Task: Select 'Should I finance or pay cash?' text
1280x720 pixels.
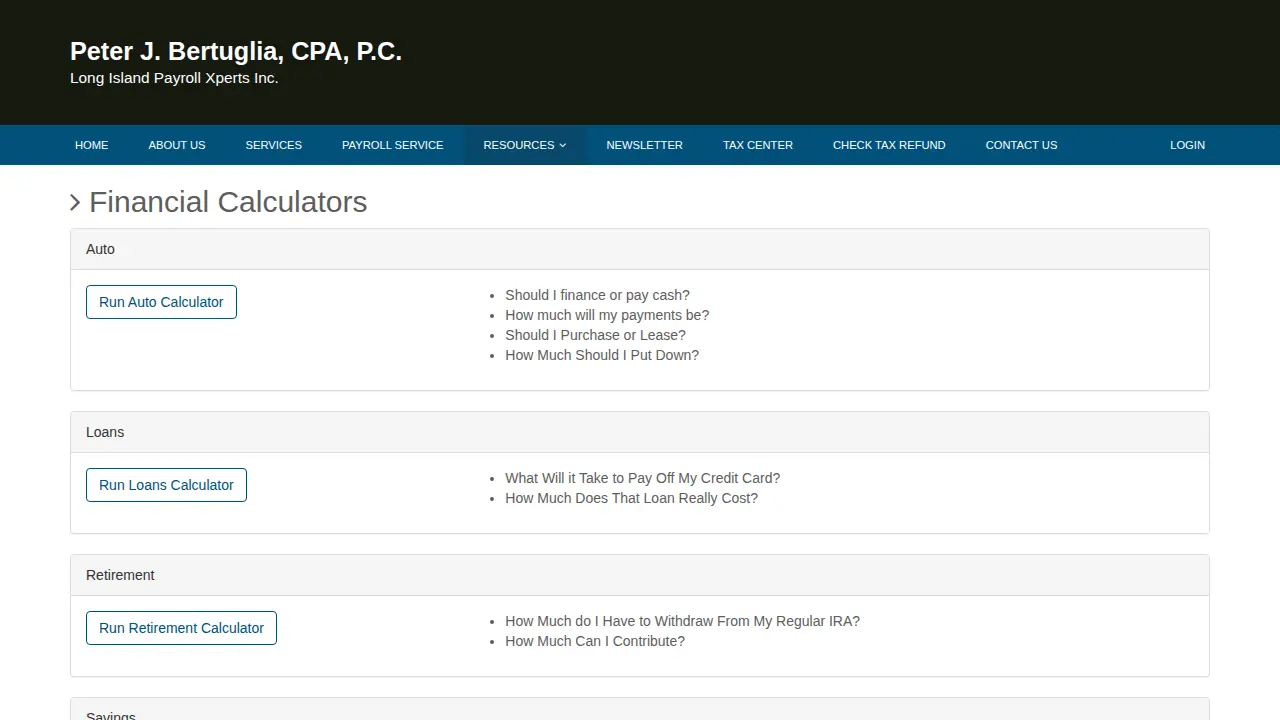Action: coord(597,295)
